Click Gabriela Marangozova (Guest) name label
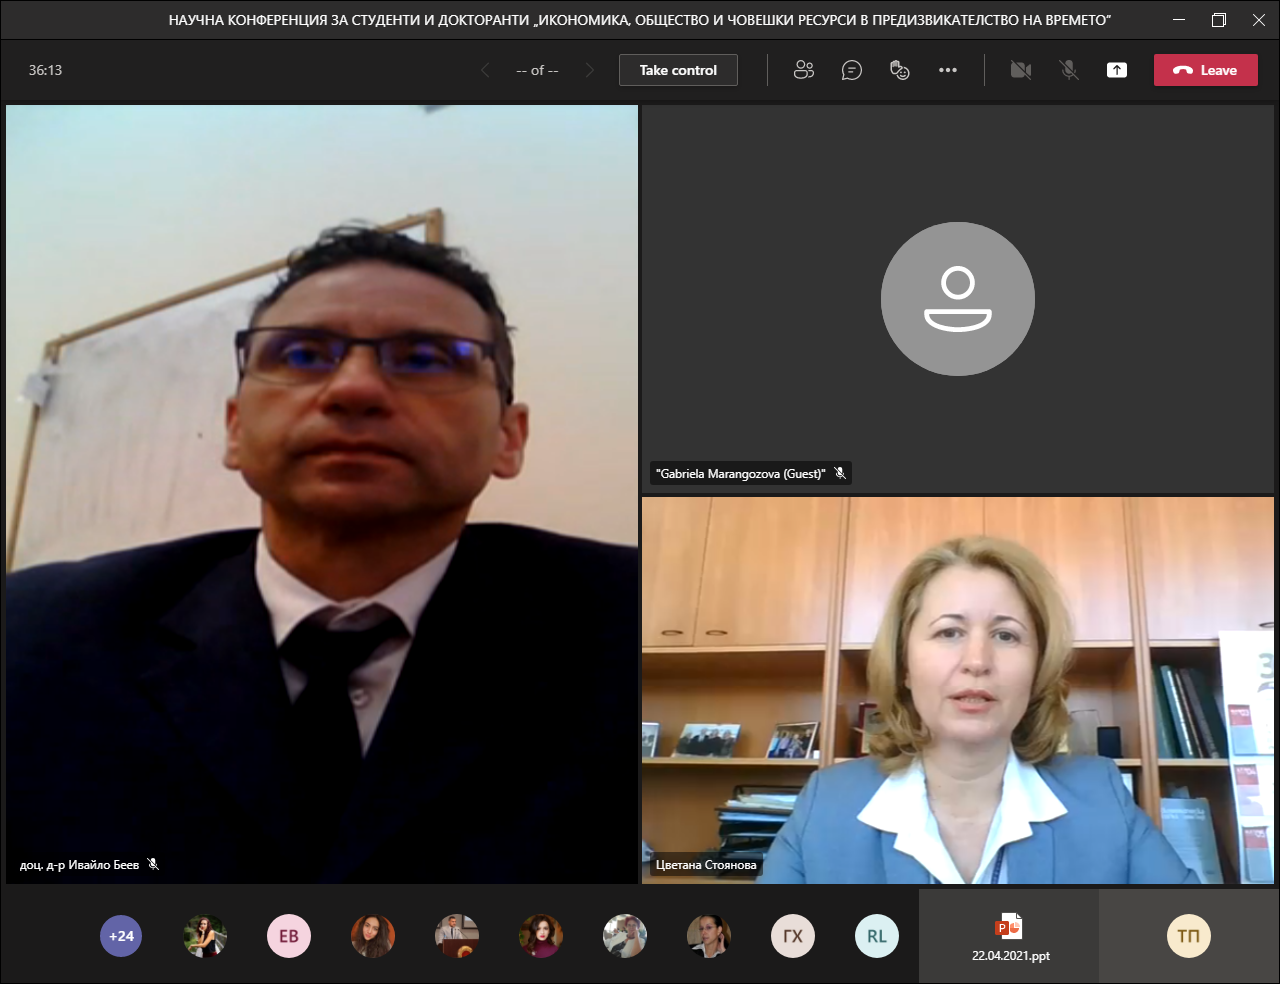This screenshot has height=984, width=1280. [x=741, y=474]
